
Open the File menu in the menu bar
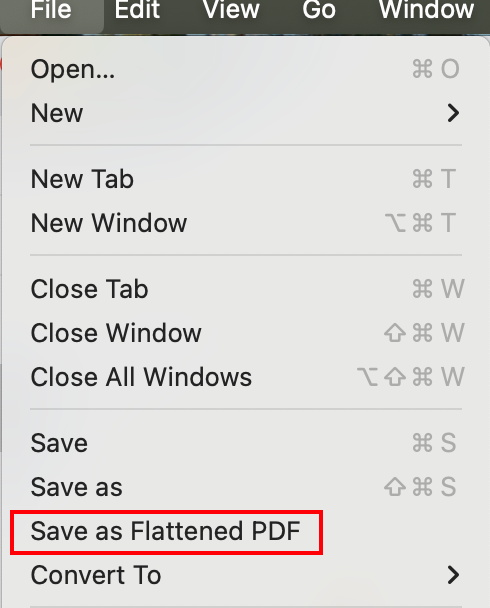(x=51, y=9)
